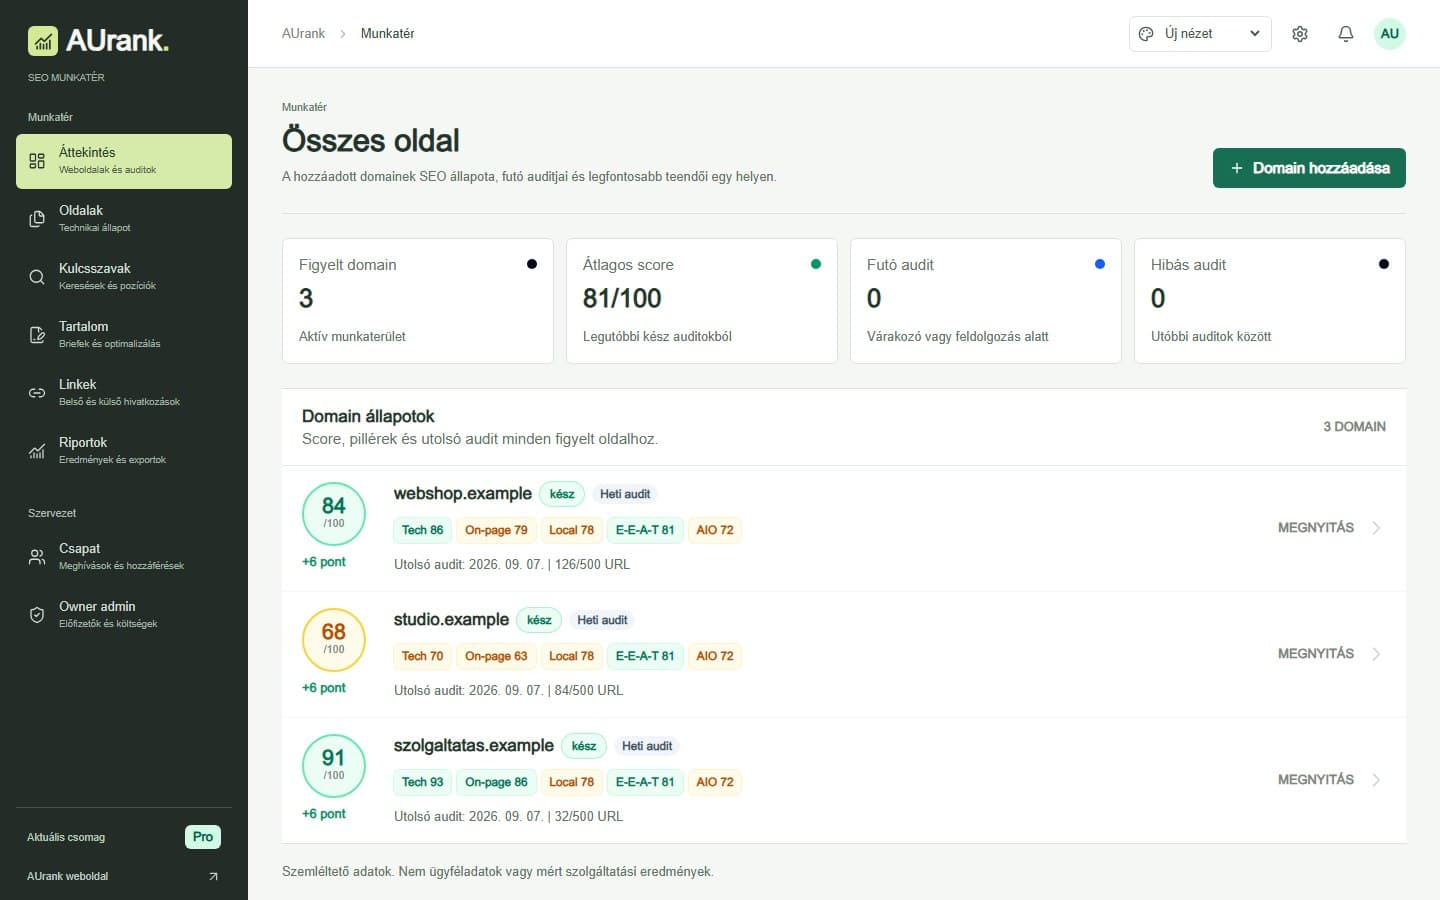Click the Csapat people icon
The image size is (1440, 900).
[x=37, y=557]
